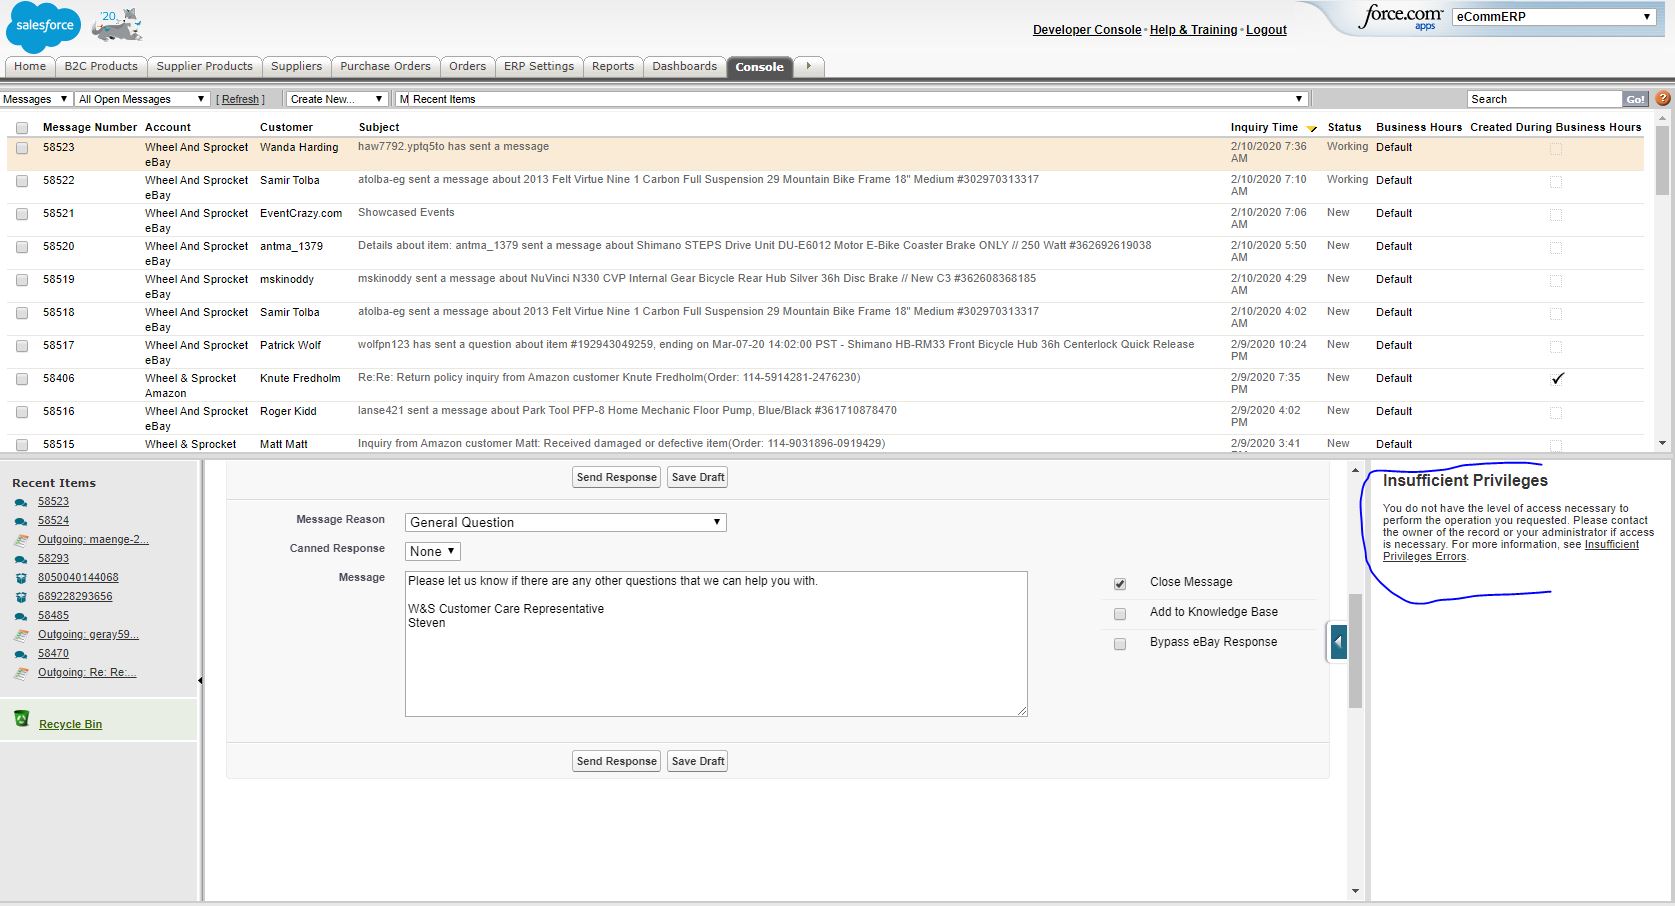Screen dimensions: 1675x906
Task: Click inside the Message text area
Action: pos(716,644)
